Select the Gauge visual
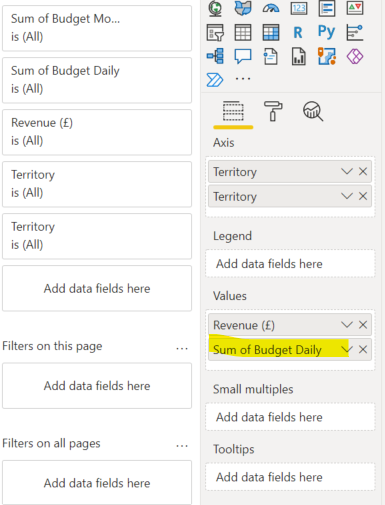This screenshot has height=505, width=385. tap(271, 8)
